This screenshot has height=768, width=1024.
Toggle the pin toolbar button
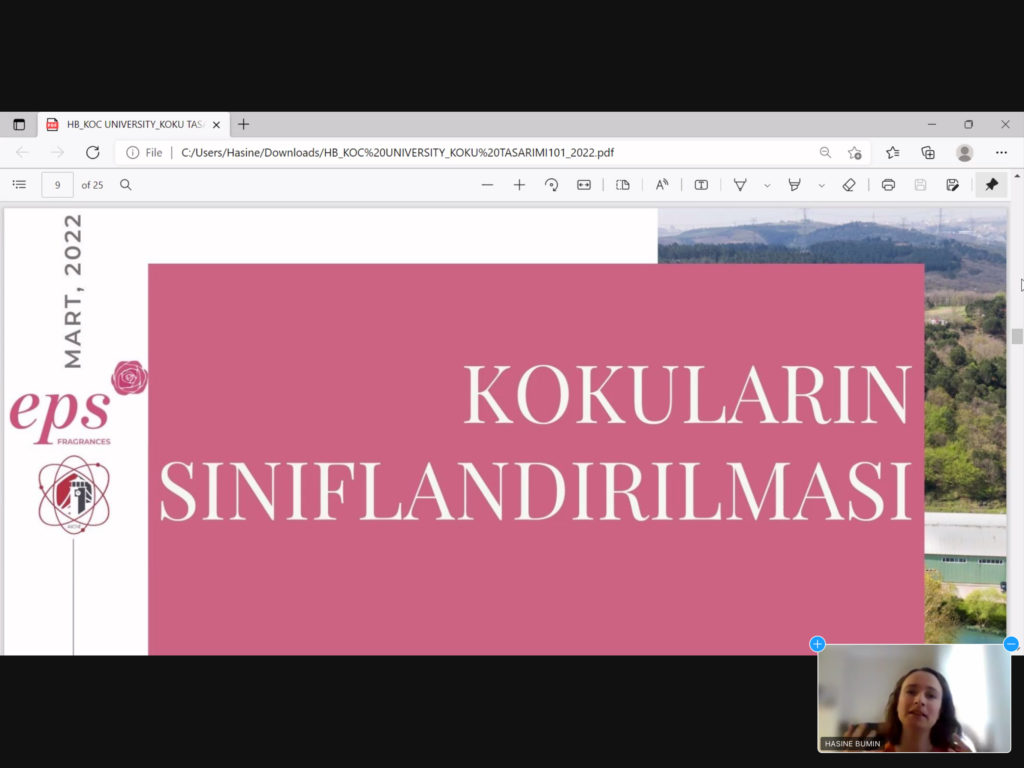991,185
